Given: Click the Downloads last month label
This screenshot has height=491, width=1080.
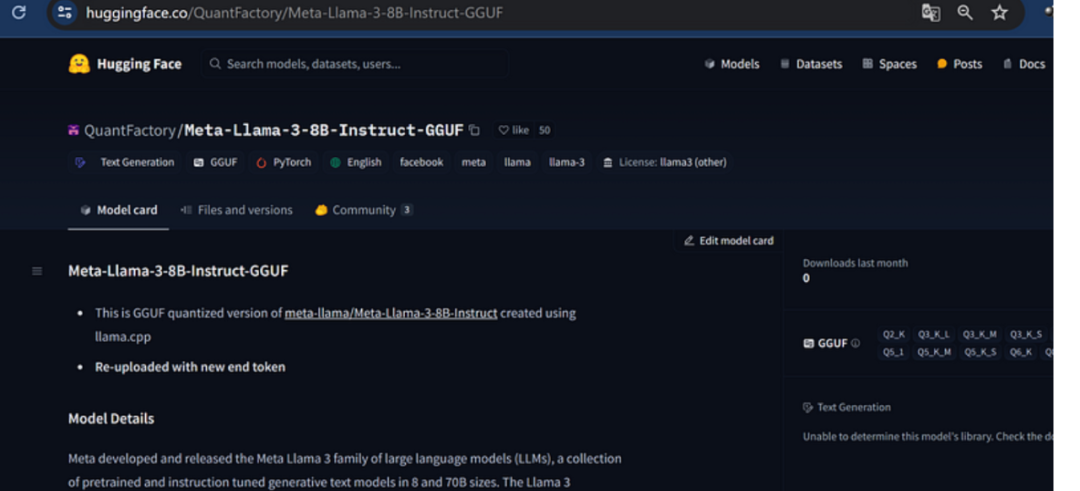Looking at the screenshot, I should point(855,263).
